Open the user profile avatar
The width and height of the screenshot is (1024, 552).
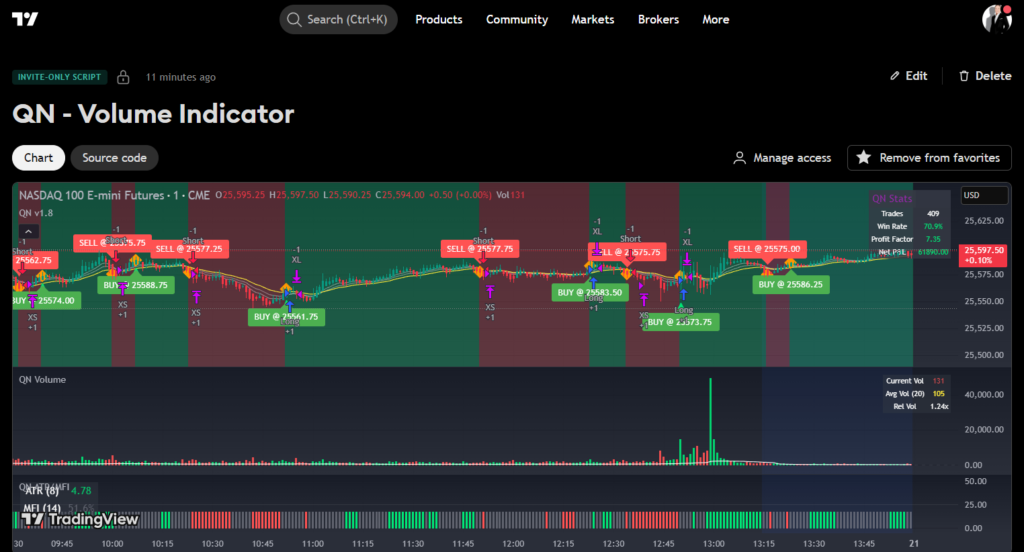(996, 19)
